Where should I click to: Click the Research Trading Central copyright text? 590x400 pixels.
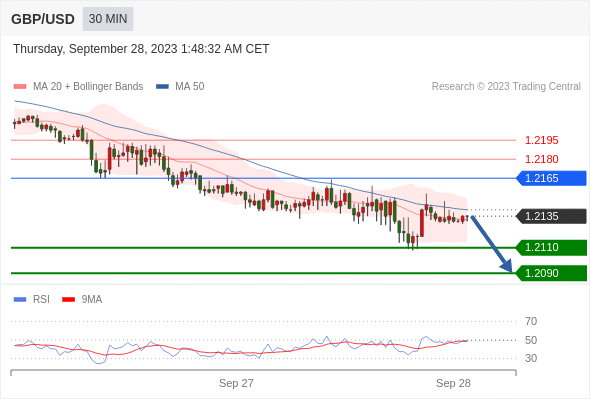(x=506, y=87)
